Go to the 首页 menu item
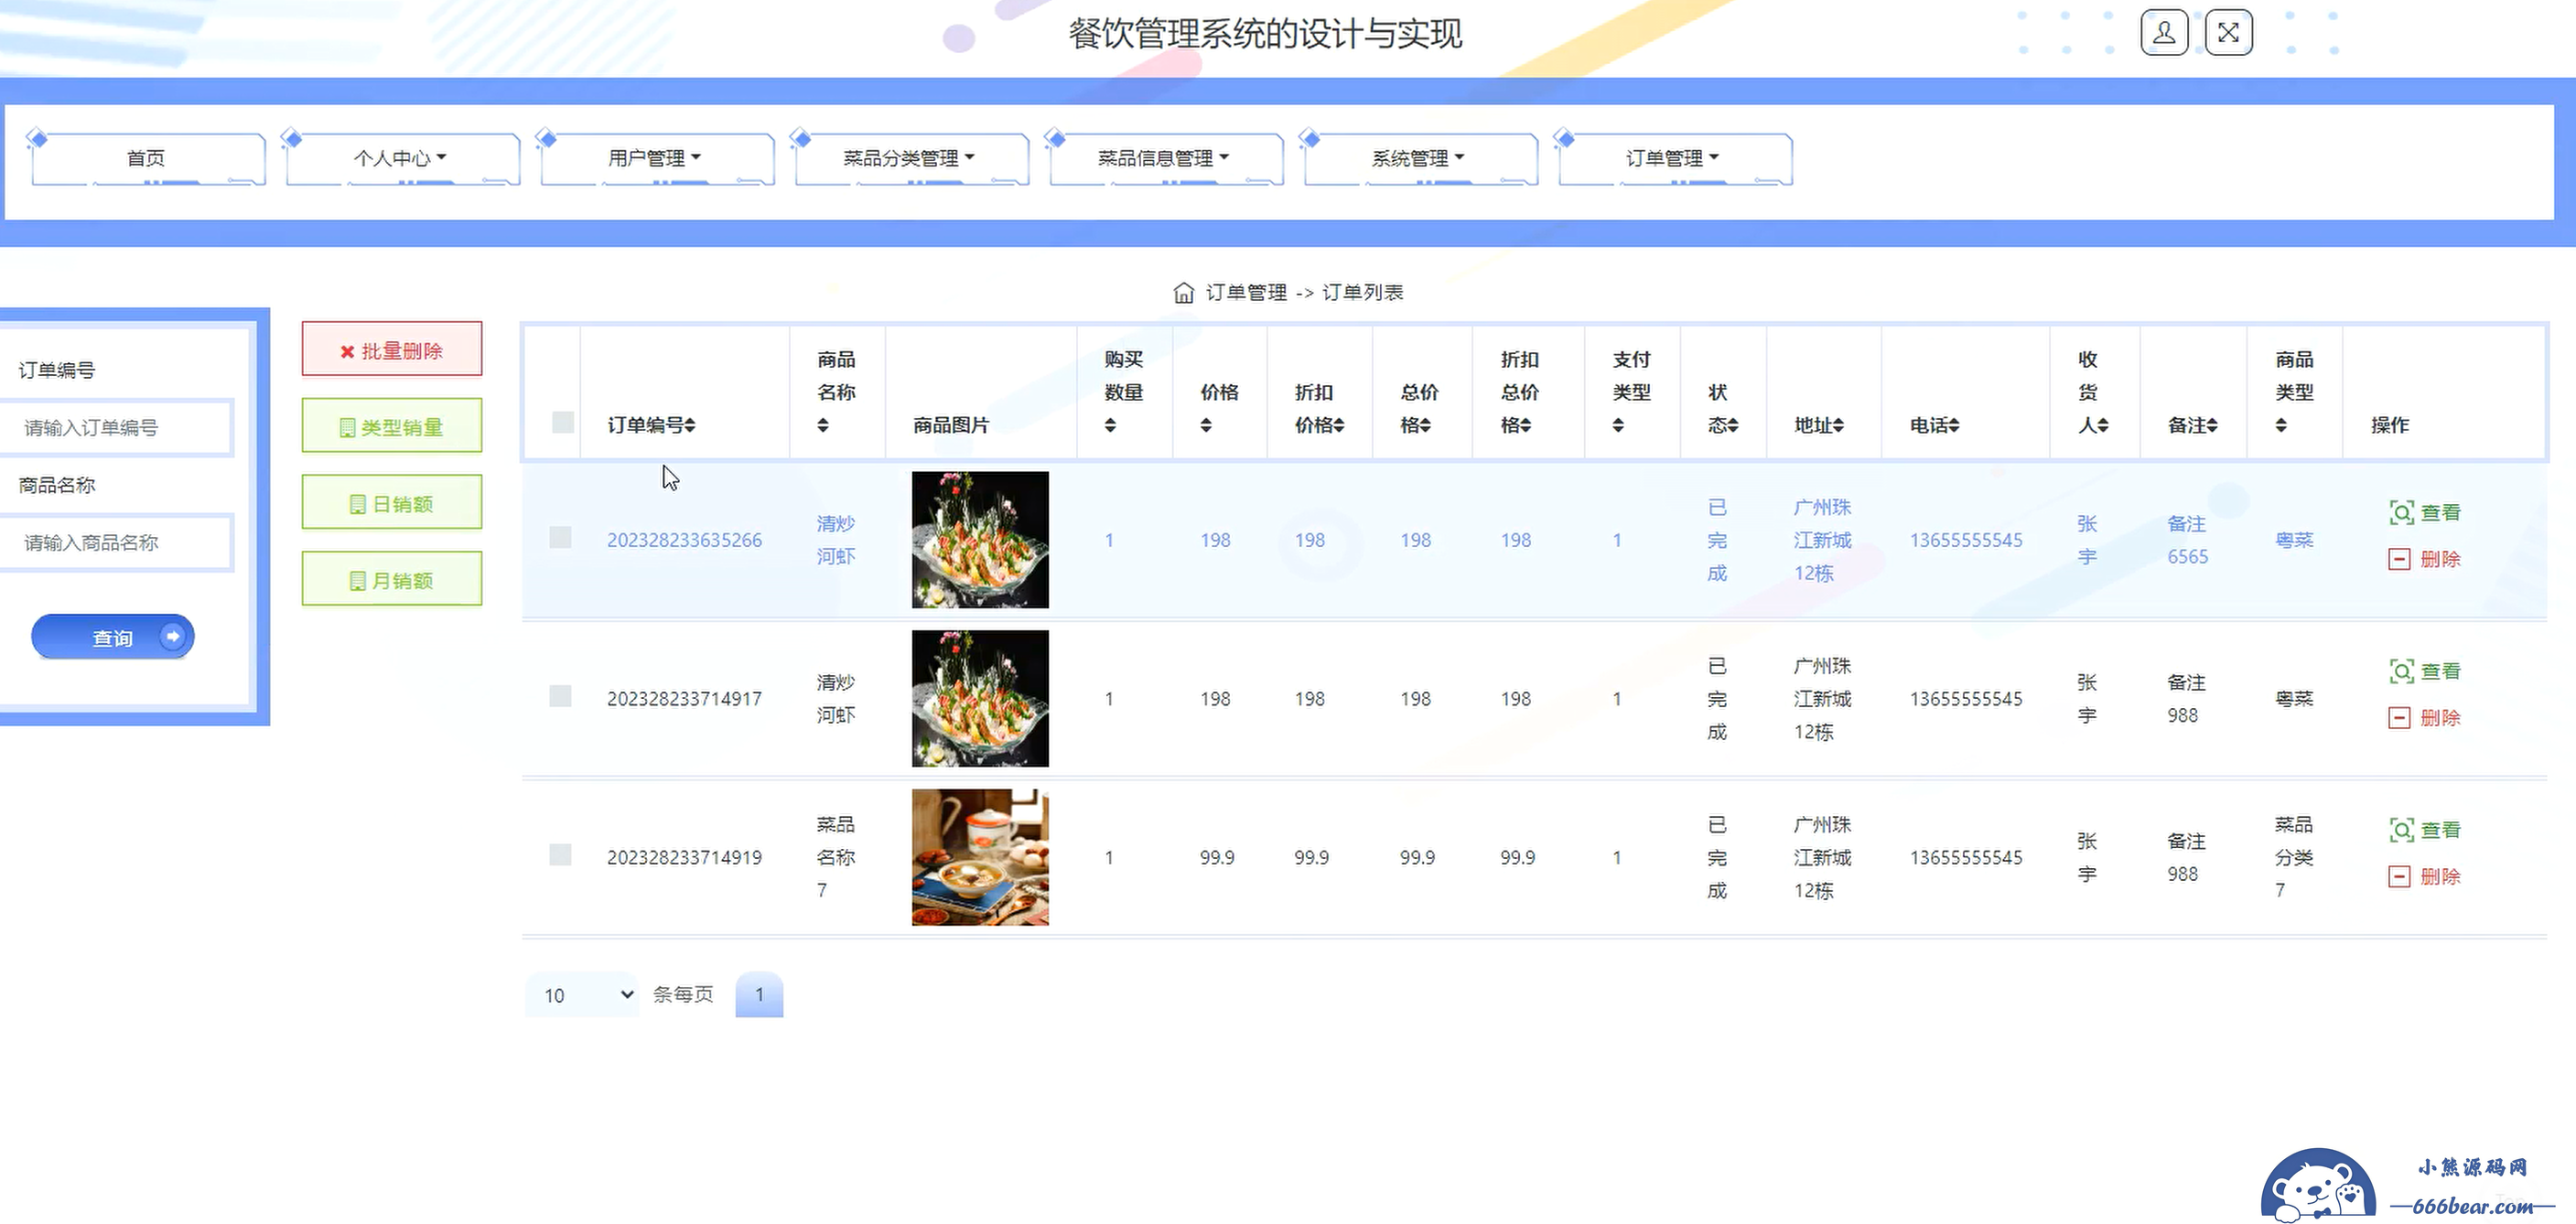This screenshot has width=2576, height=1224. click(147, 158)
